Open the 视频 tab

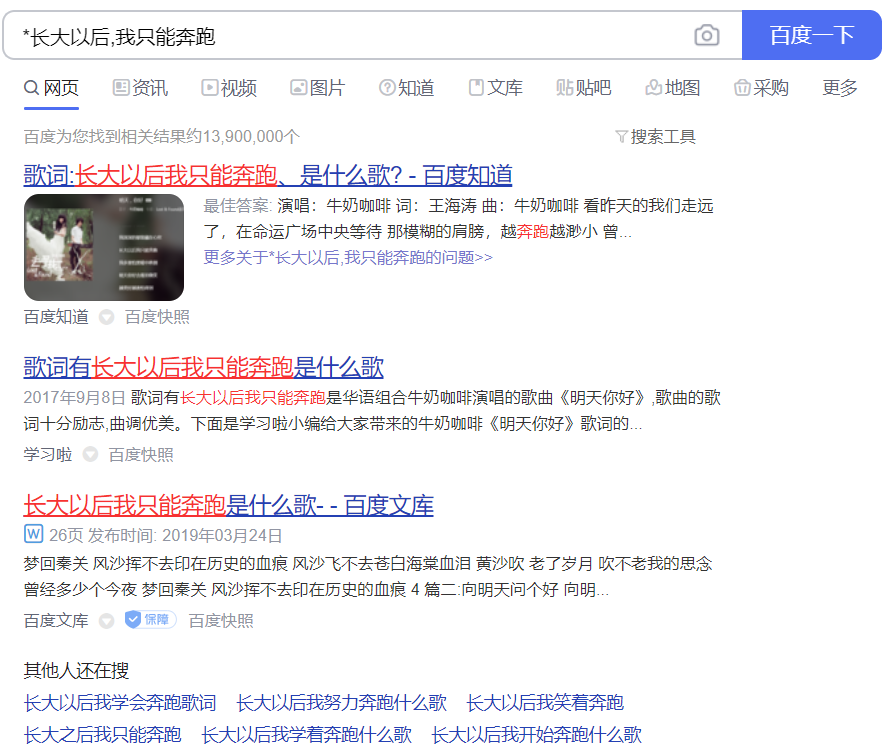(x=229, y=88)
